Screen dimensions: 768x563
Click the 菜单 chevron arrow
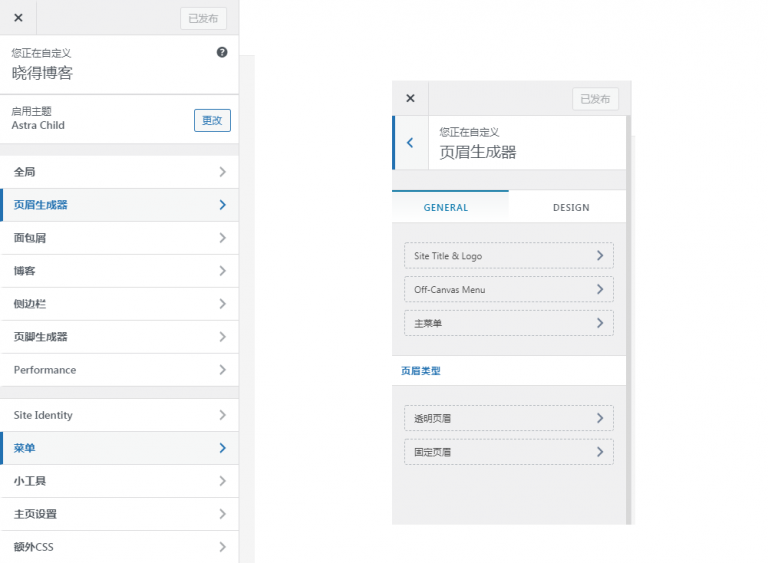(222, 448)
